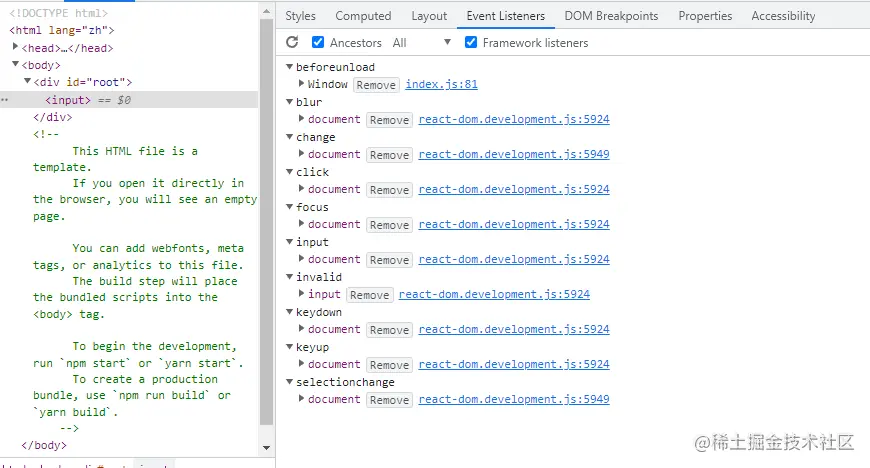Toggle the Ancestors checkbox

pos(318,42)
